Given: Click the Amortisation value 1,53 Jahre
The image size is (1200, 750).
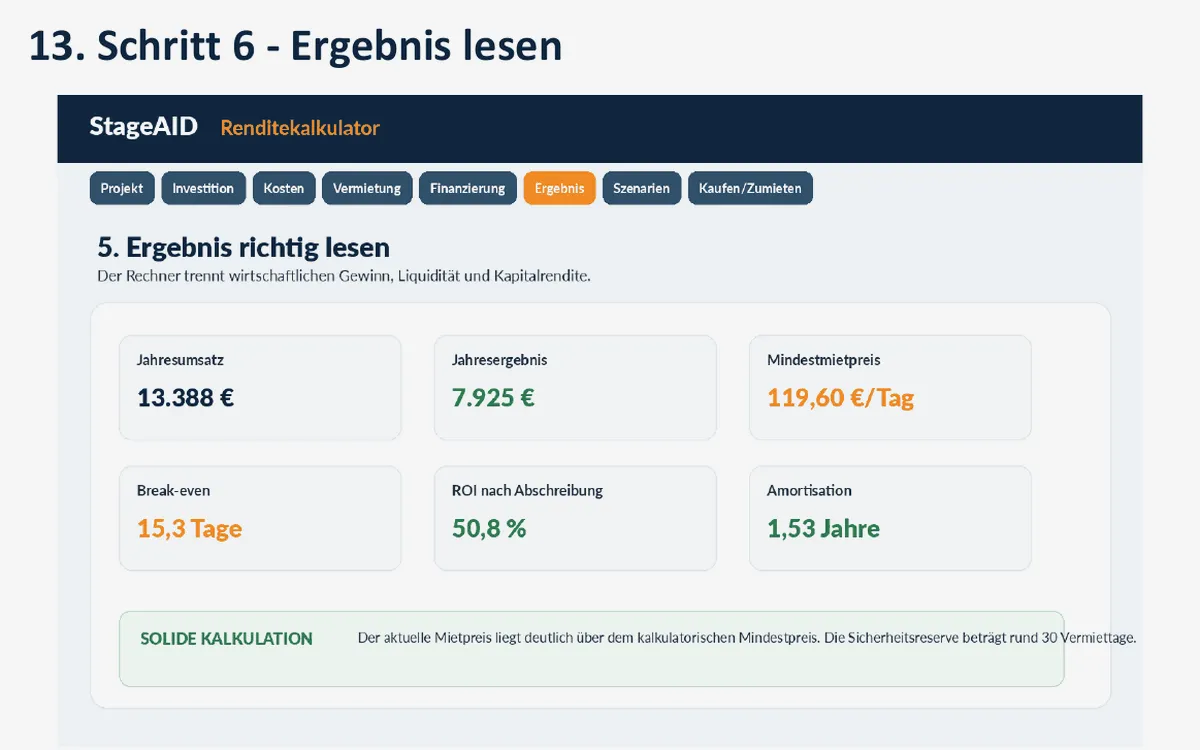Looking at the screenshot, I should click(823, 529).
